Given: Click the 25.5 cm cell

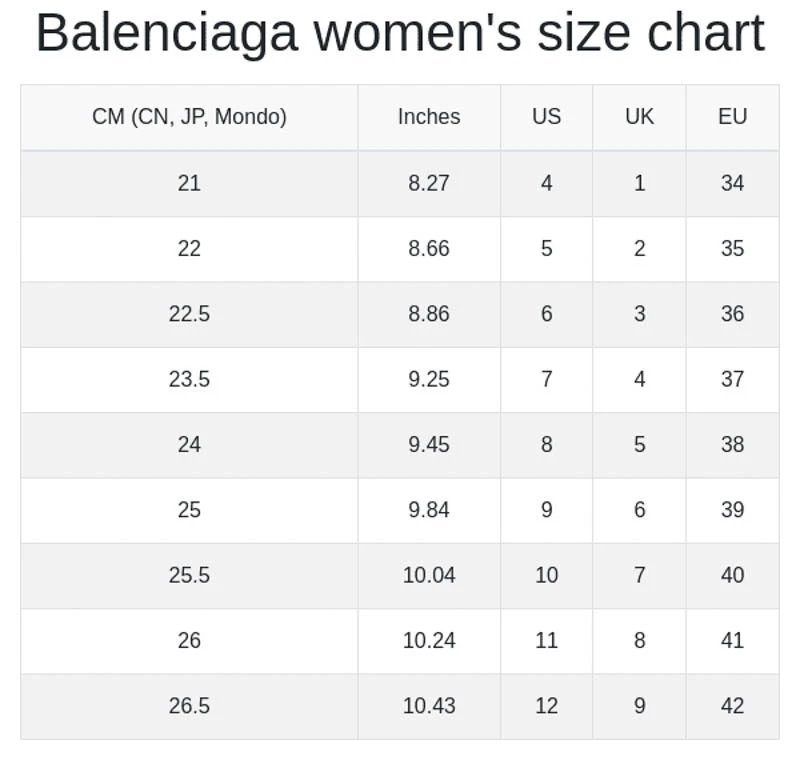Looking at the screenshot, I should coord(189,575).
